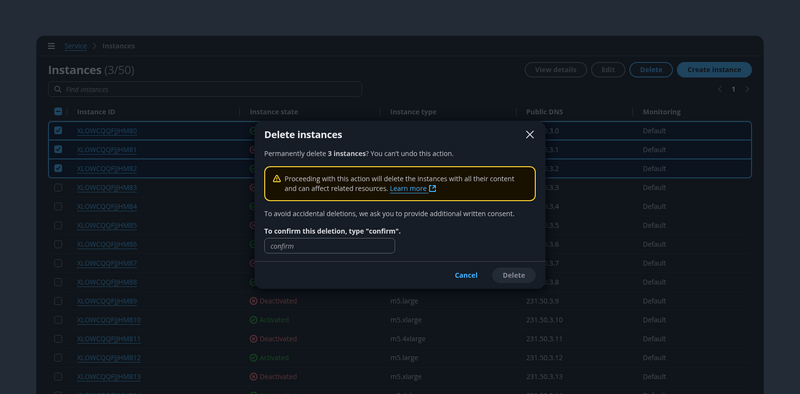Open the Learn more link in the warning
This screenshot has height=394, width=800.
point(408,189)
